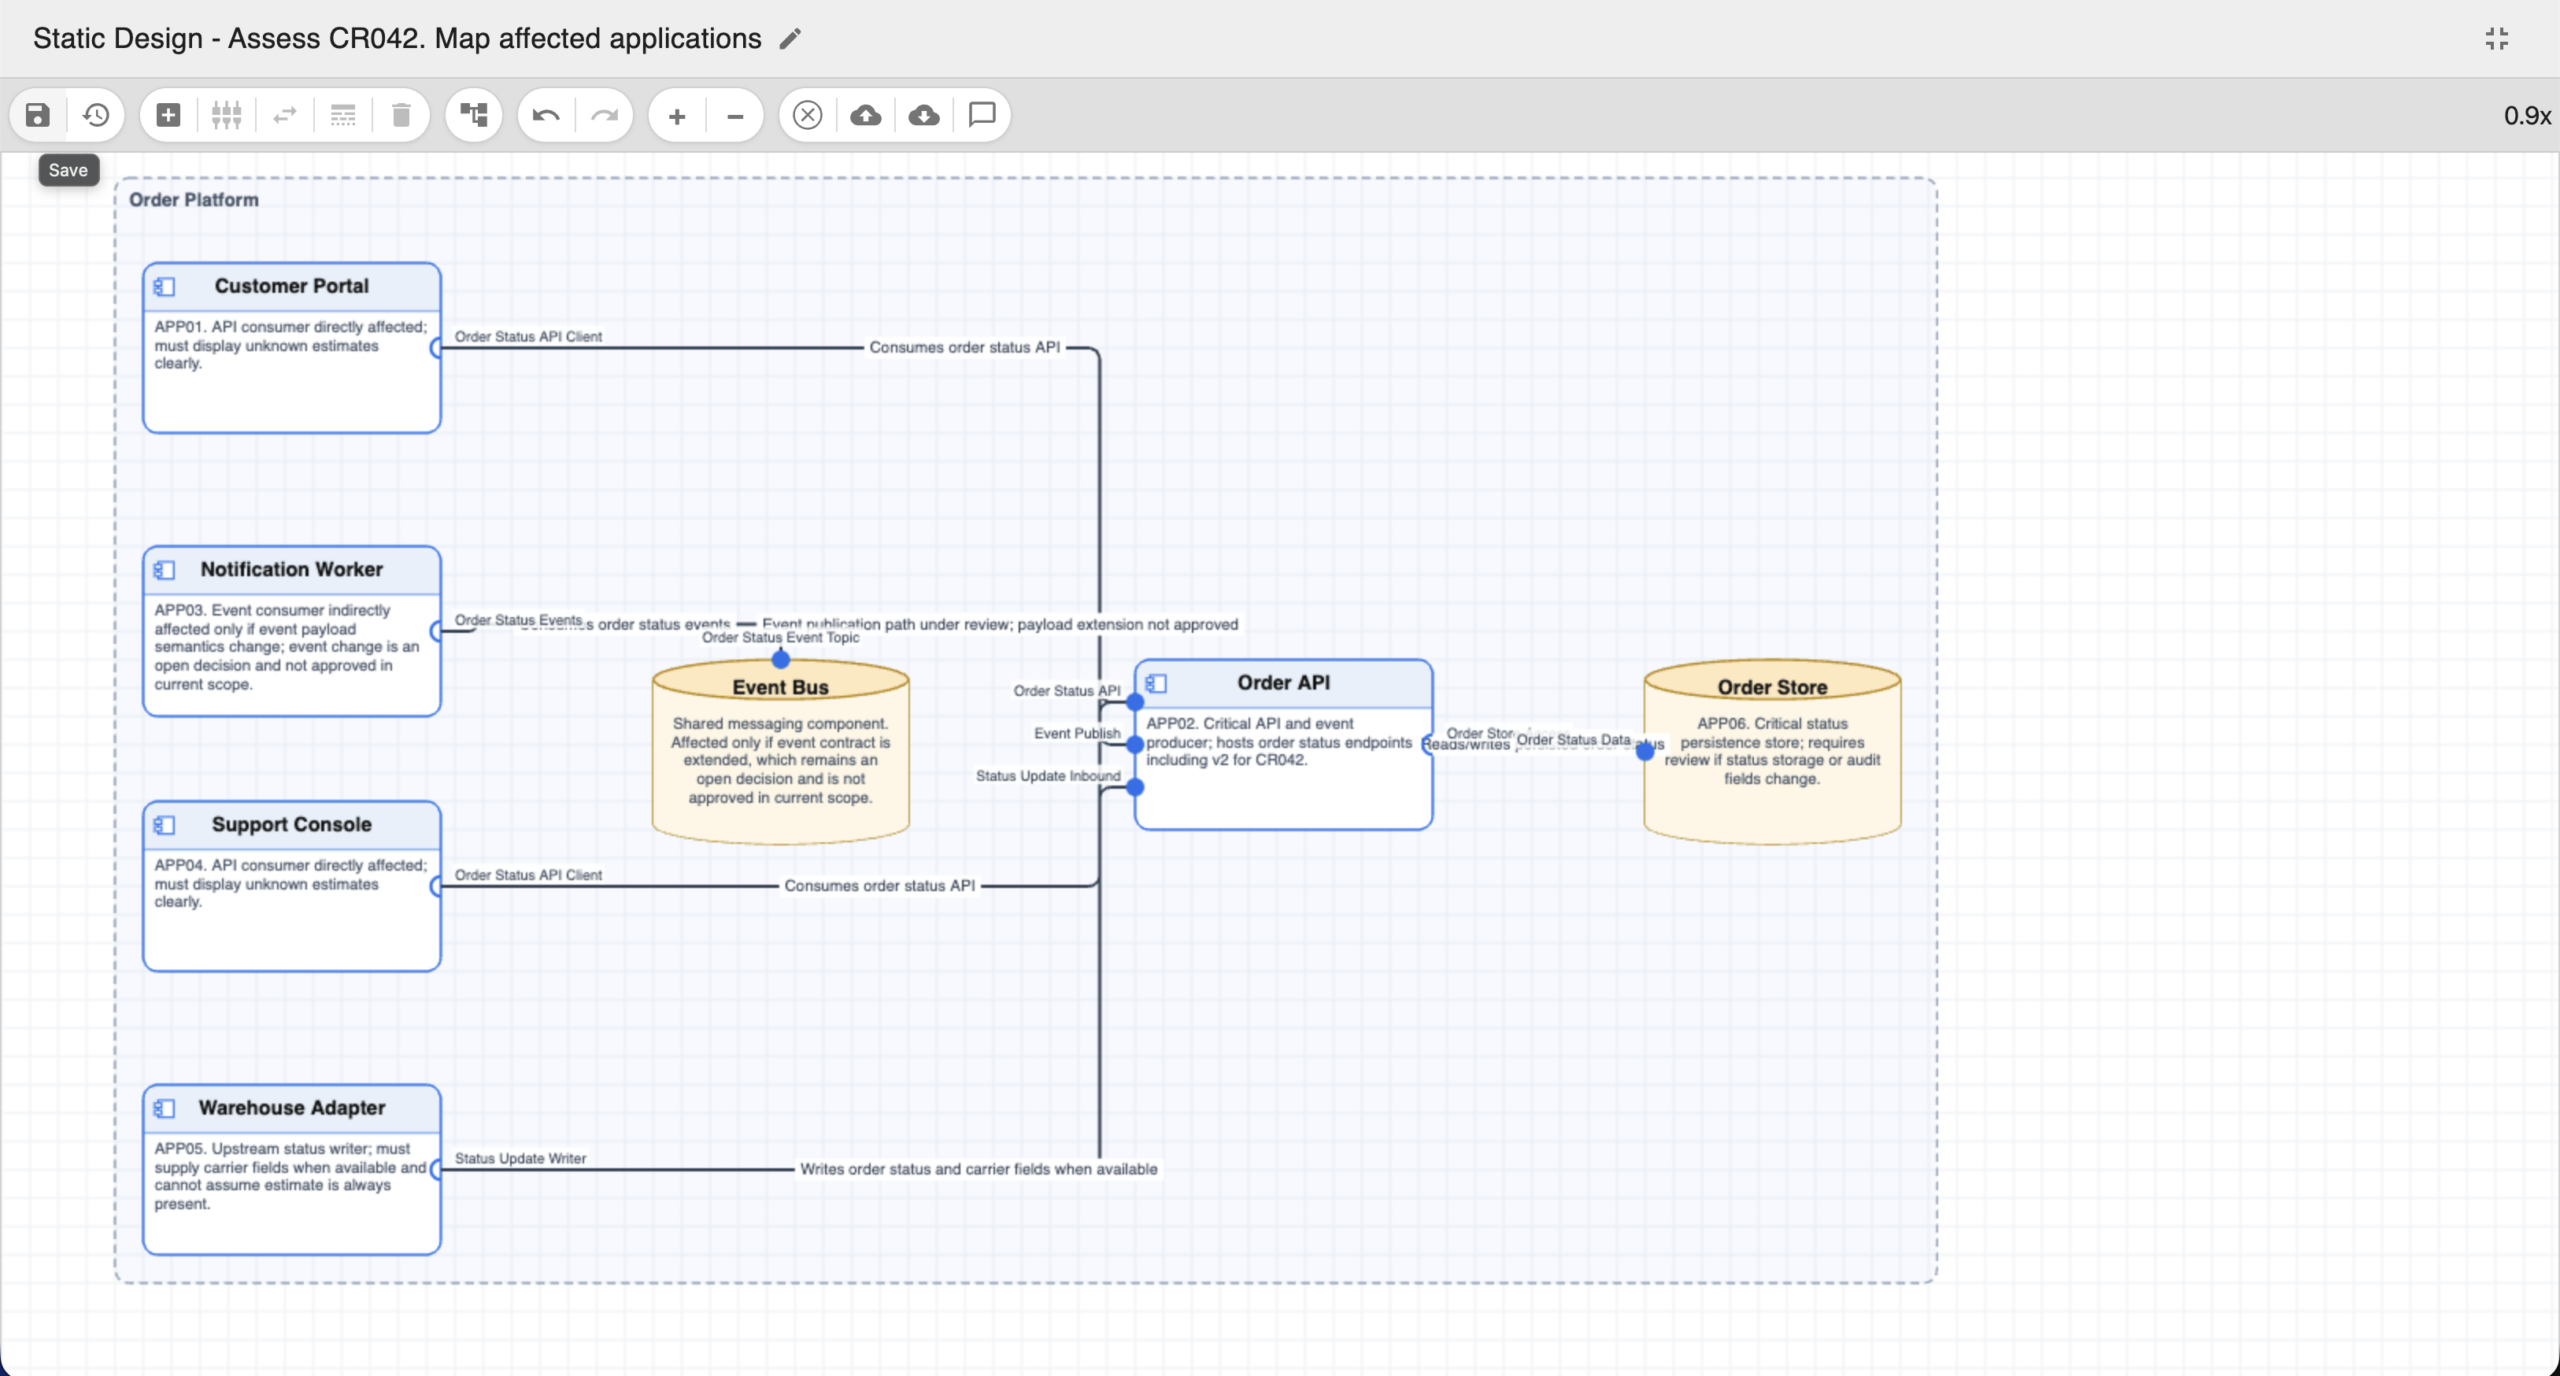Click the diagram title 'Static Design - Assess CR042'
This screenshot has height=1376, width=2560.
tap(397, 39)
